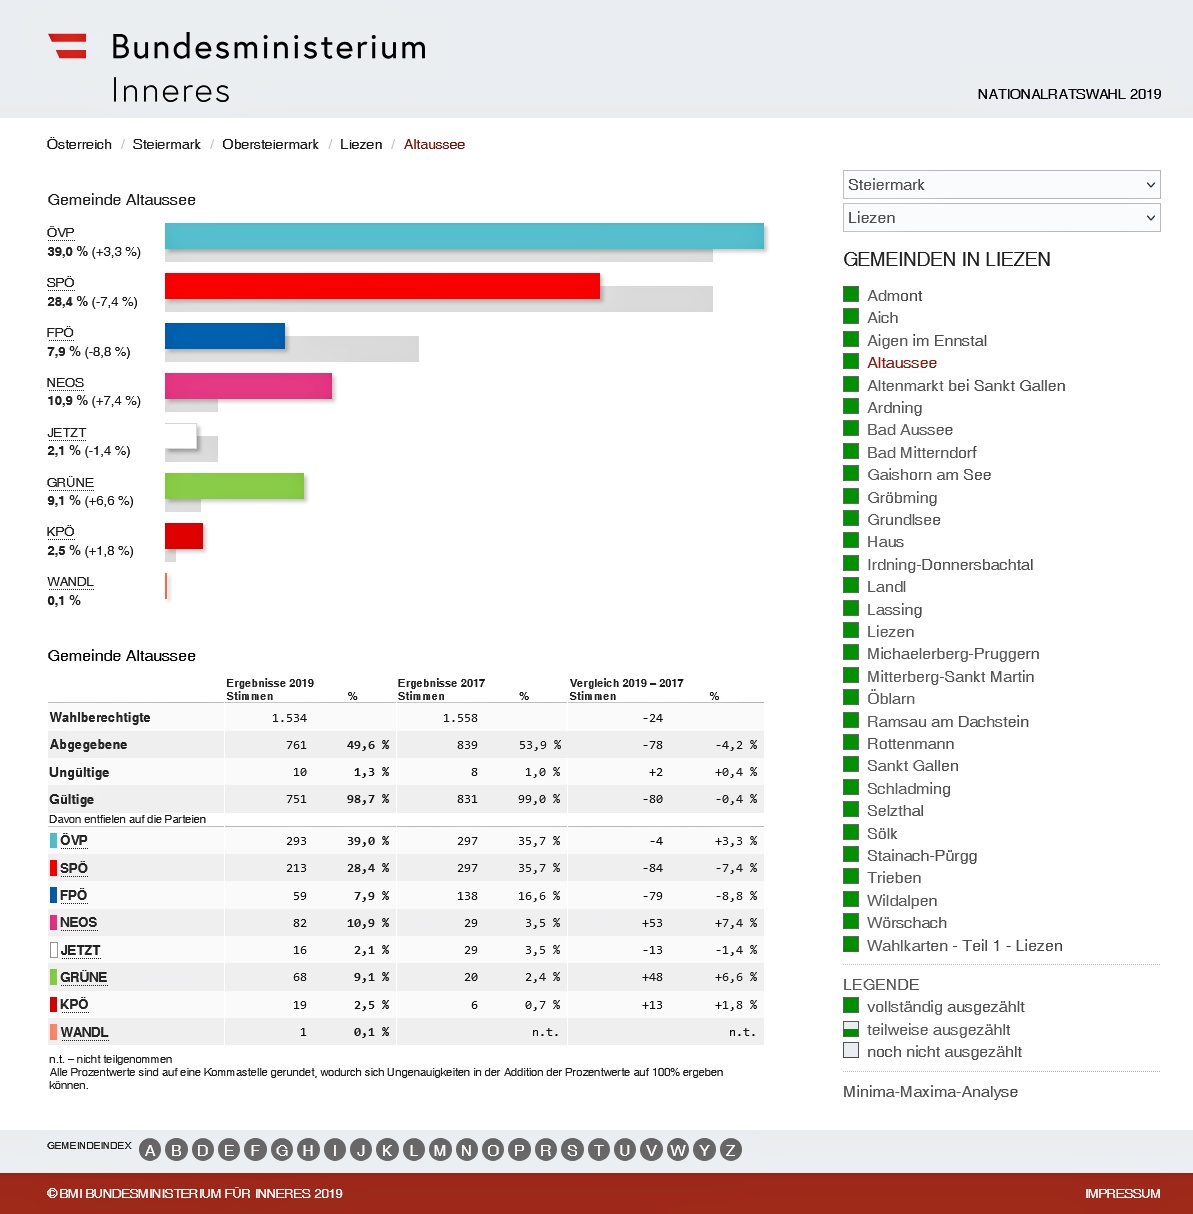Open the Bad Aussee municipality results
Screen dimensions: 1193x1214
click(x=909, y=430)
